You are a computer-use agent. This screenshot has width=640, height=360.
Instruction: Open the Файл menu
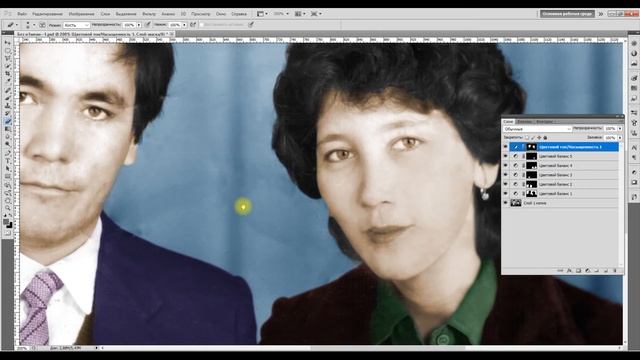pyautogui.click(x=22, y=14)
